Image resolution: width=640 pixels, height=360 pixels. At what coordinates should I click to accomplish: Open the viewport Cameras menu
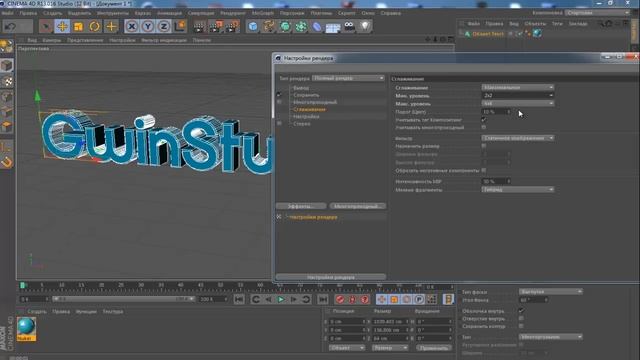(52, 40)
